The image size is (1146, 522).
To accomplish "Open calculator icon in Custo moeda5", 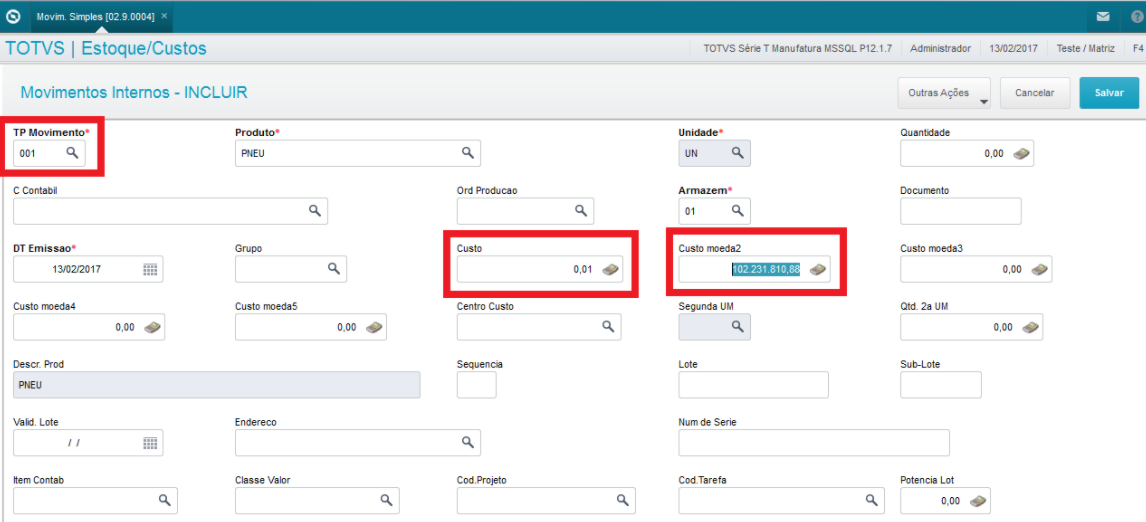I will tap(374, 328).
